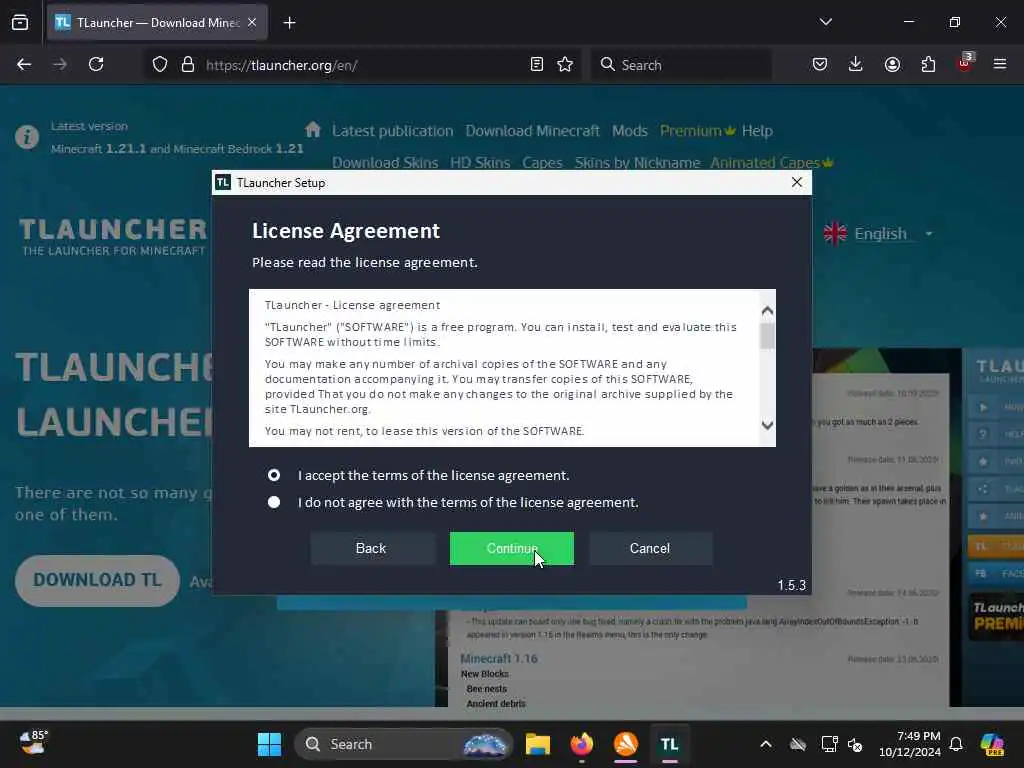This screenshot has width=1024, height=768.
Task: Open the Copilot preview icon
Action: pyautogui.click(x=992, y=744)
